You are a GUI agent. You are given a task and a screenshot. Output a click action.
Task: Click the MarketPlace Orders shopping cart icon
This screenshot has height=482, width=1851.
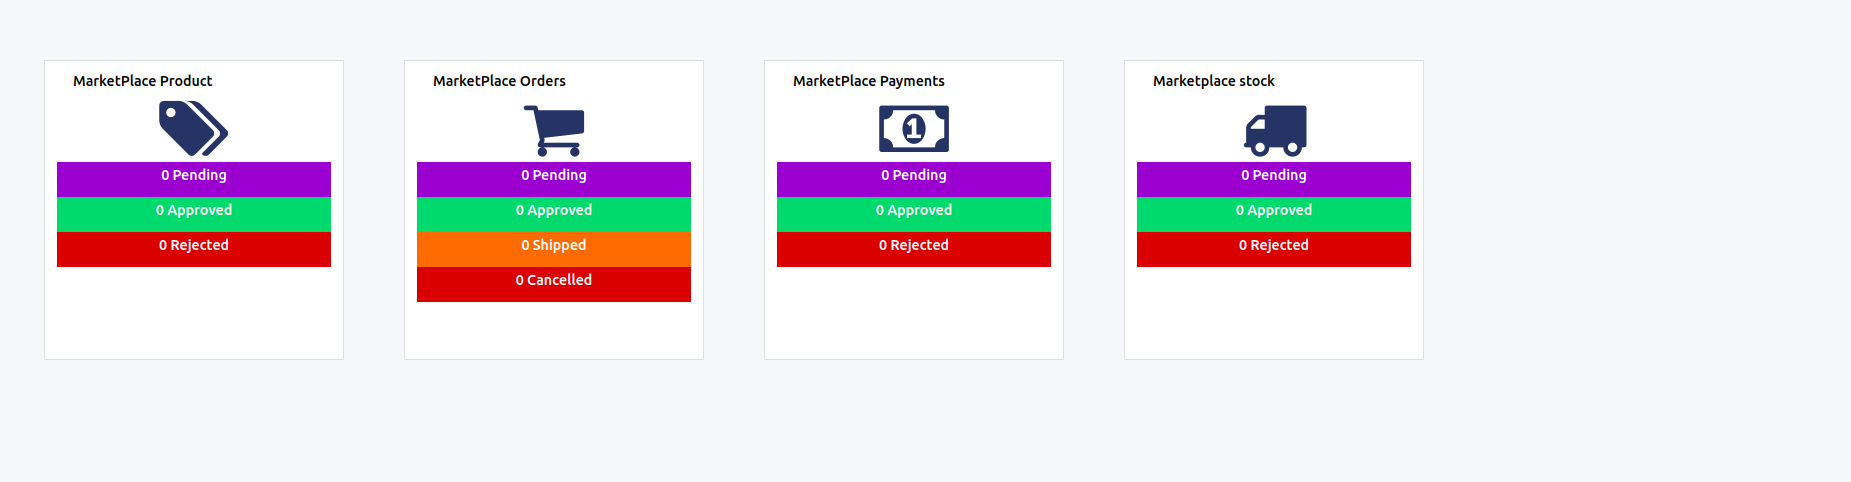tap(553, 130)
